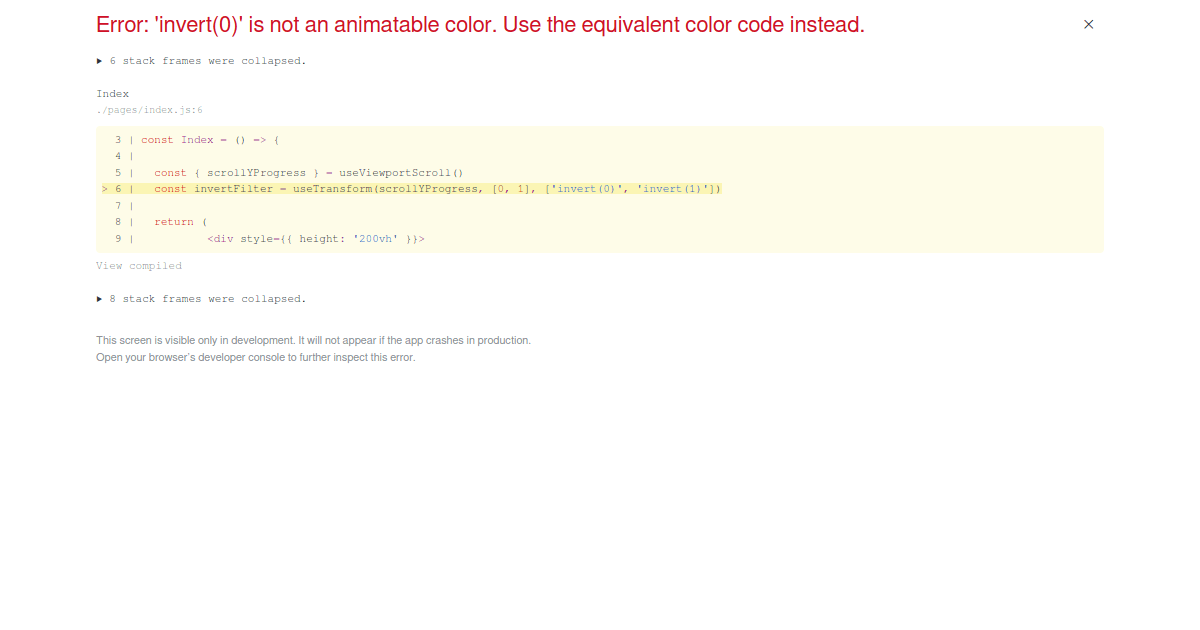Click the disclosure triangle before '8 stack frames'
The image size is (1200, 630).
[x=99, y=298]
